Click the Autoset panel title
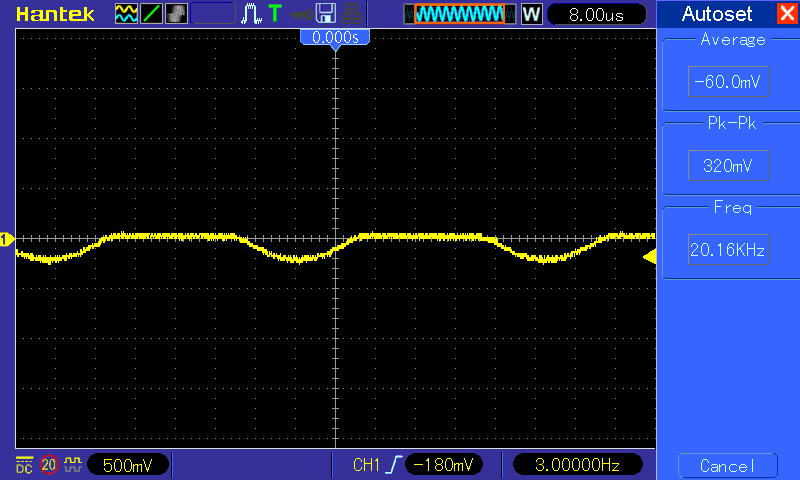 pyautogui.click(x=717, y=14)
